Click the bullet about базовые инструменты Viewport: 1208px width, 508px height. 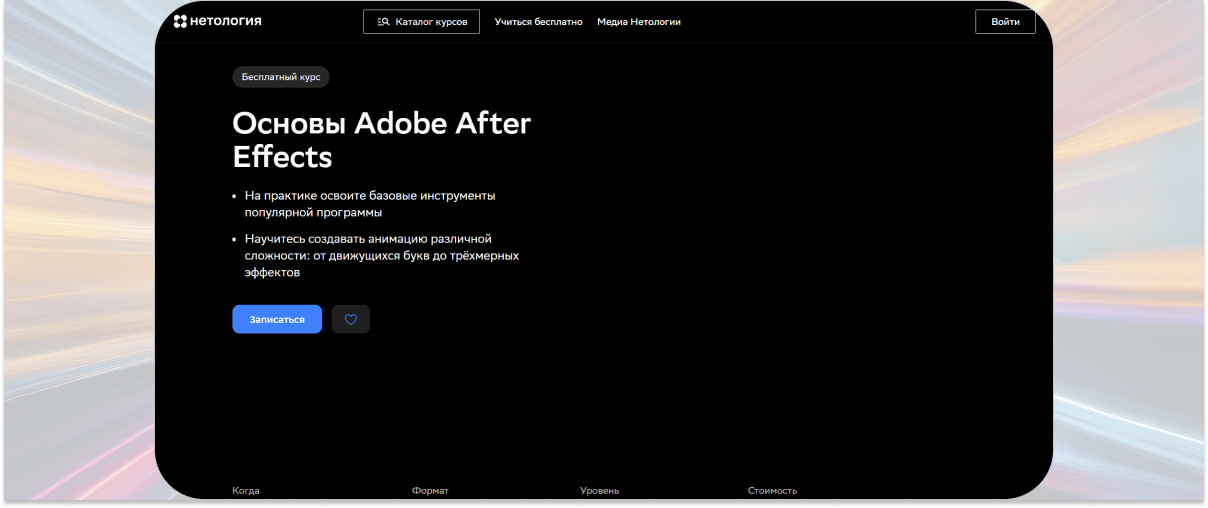pos(370,196)
